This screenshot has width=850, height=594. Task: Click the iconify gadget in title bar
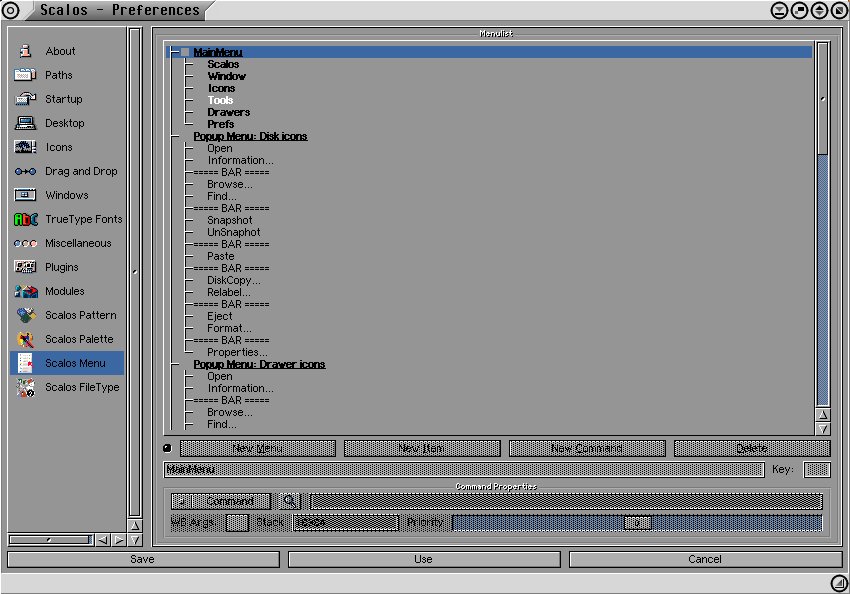point(779,10)
